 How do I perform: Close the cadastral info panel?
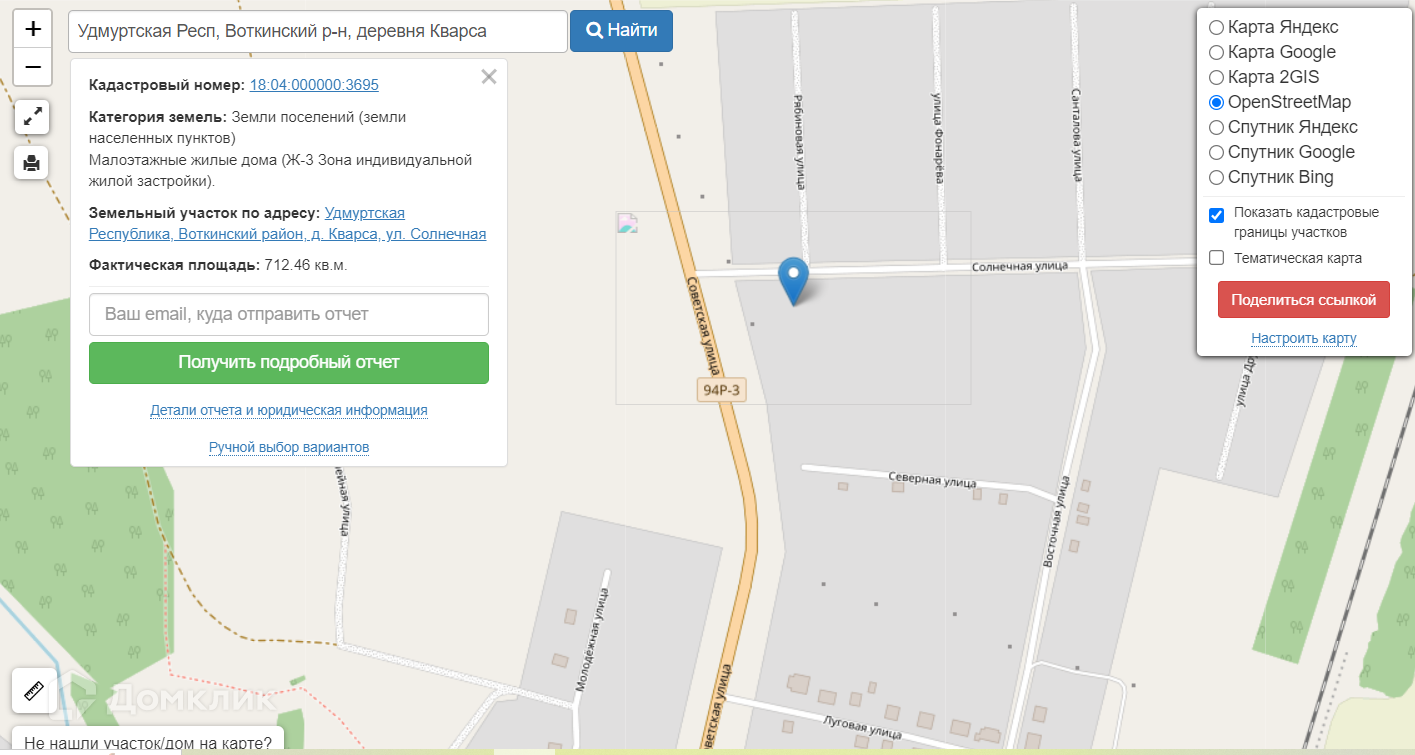(489, 76)
